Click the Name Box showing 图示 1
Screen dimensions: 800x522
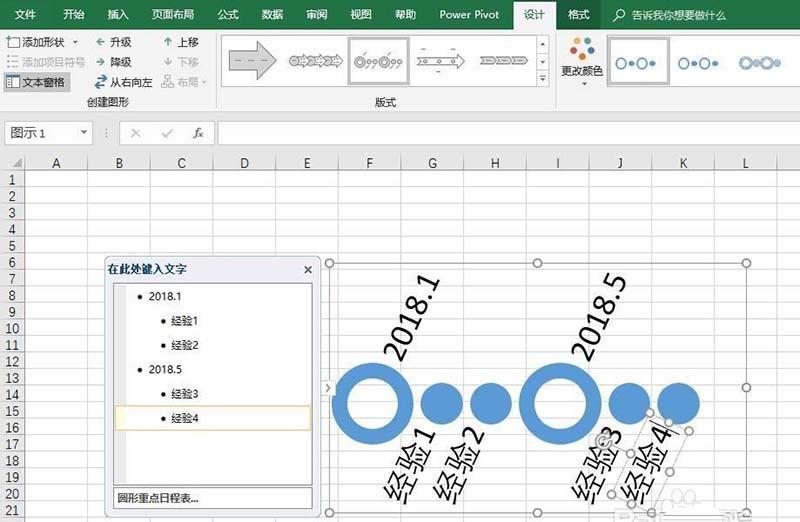point(42,133)
